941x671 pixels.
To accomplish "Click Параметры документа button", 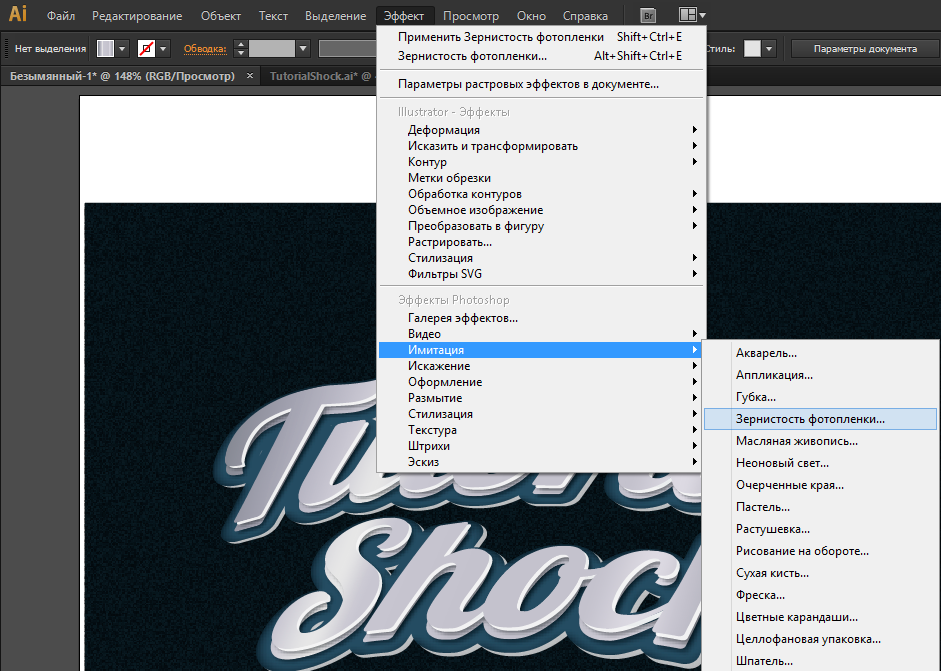I will pyautogui.click(x=865, y=49).
